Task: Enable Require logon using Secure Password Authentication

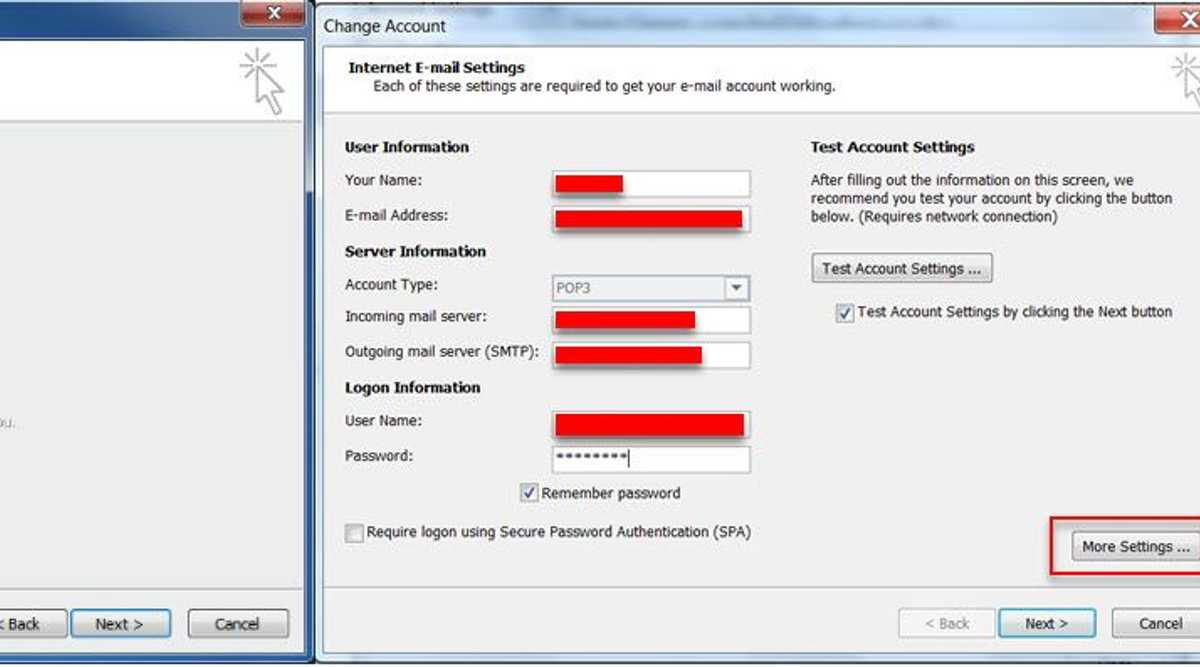Action: point(354,533)
